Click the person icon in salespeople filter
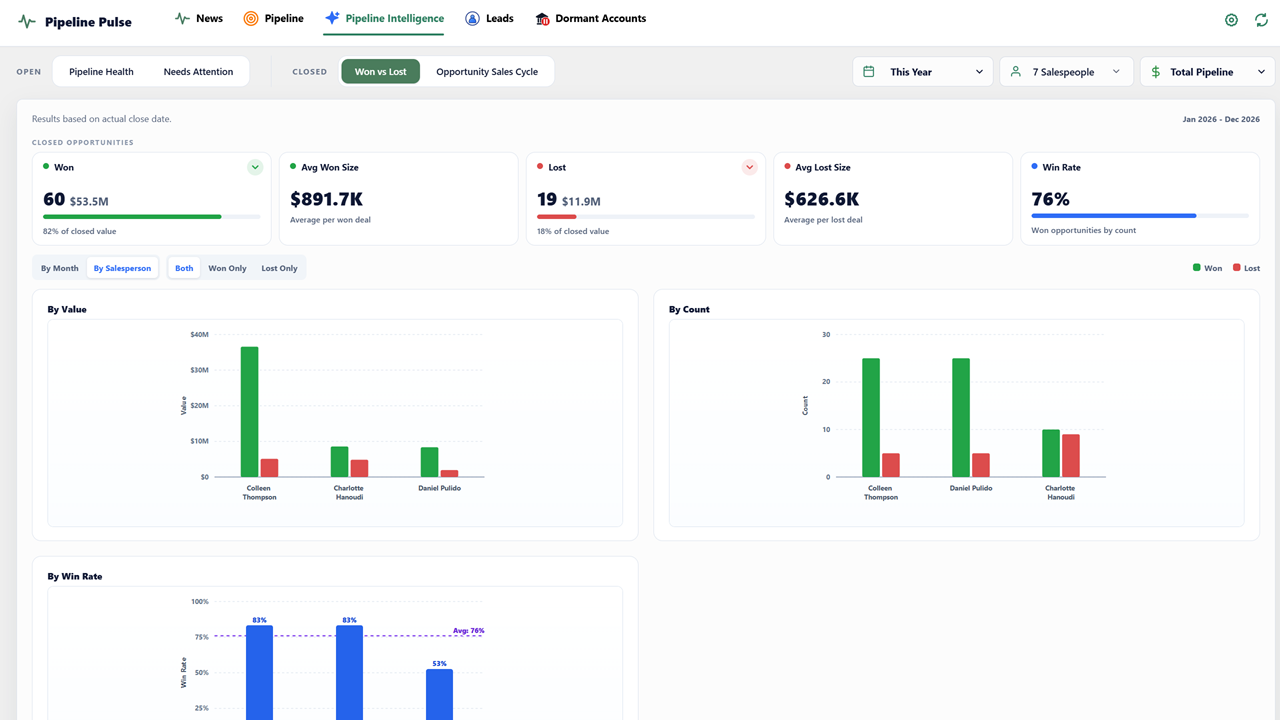 pyautogui.click(x=1016, y=72)
